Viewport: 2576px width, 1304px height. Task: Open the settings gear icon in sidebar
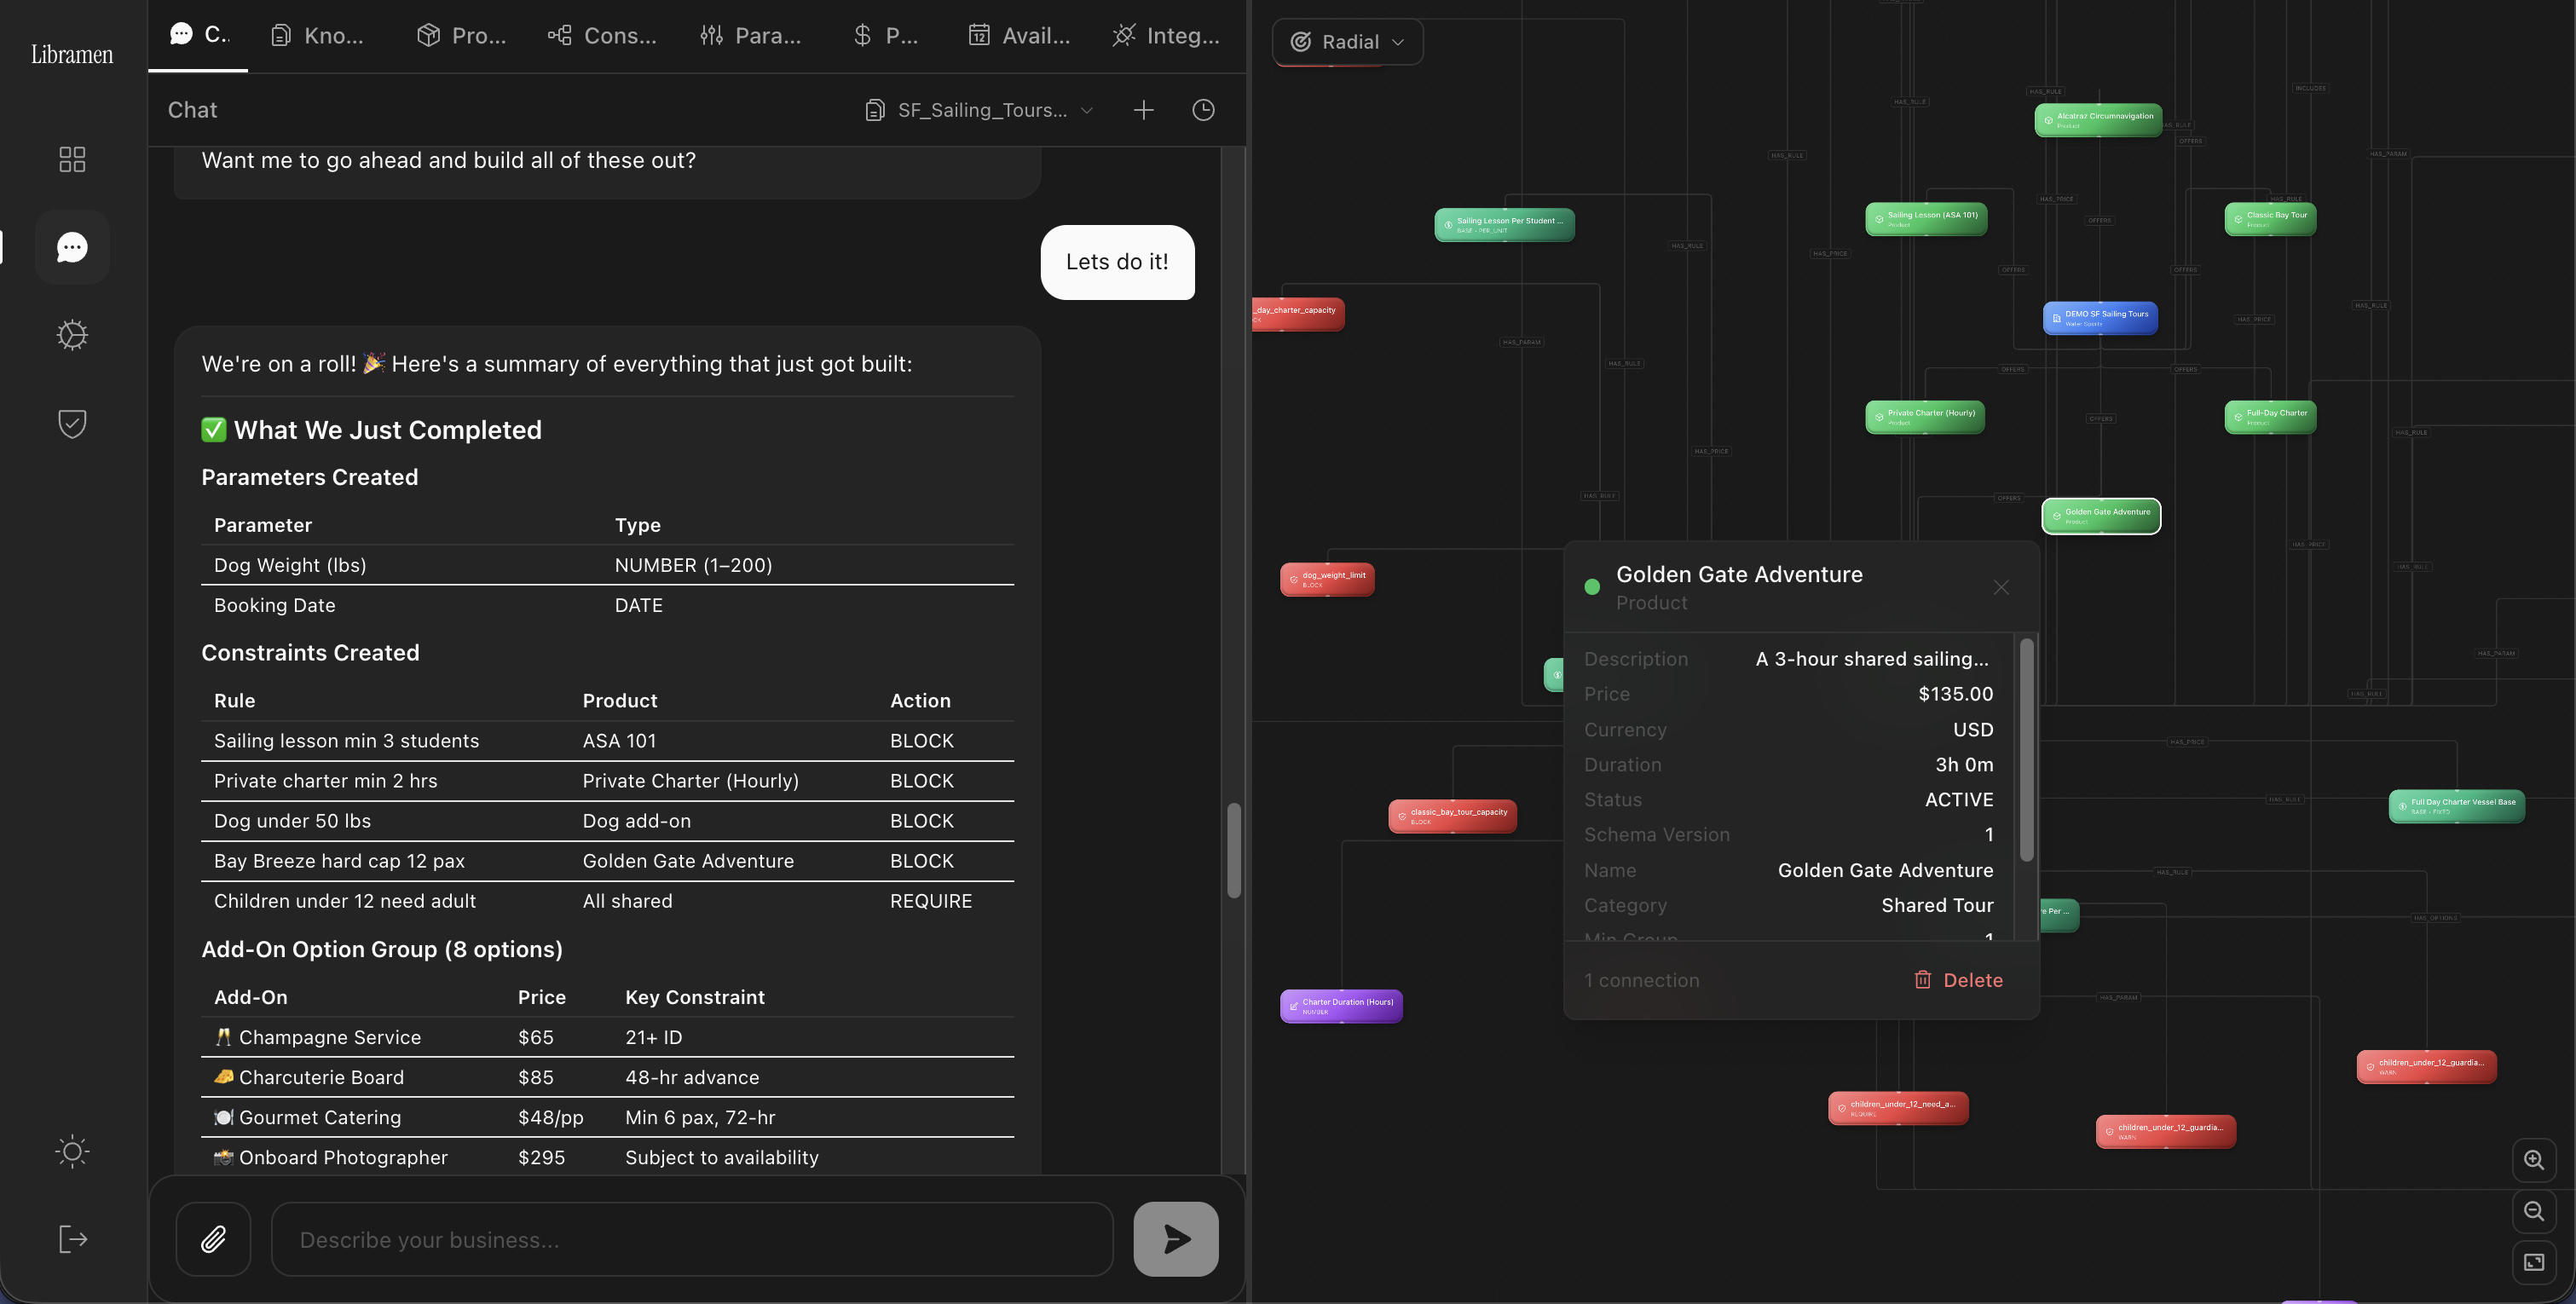[72, 335]
